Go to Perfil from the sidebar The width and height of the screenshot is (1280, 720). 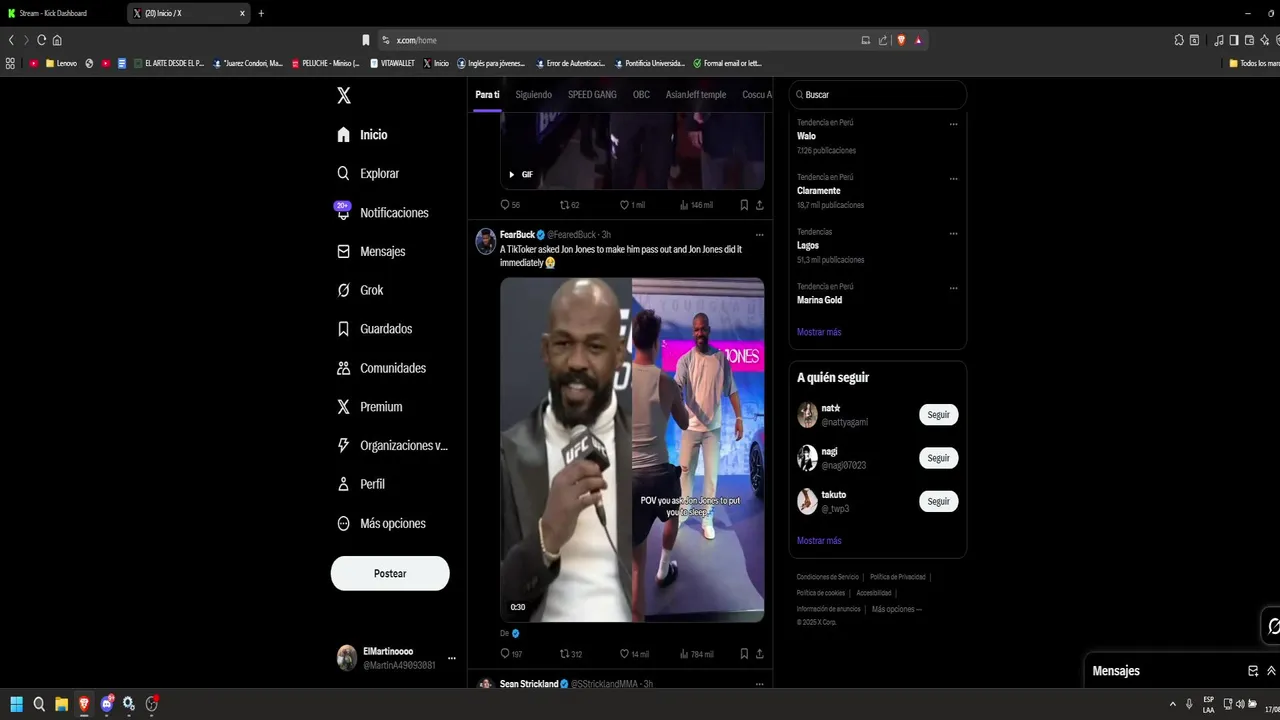click(361, 484)
